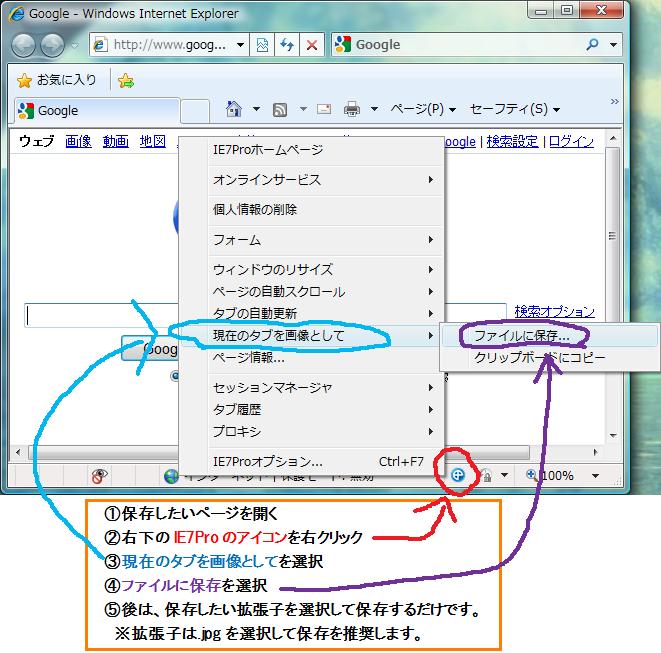This screenshot has height=653, width=661.
Task: Select 現在のタブを画像として menu item
Action: (x=311, y=336)
